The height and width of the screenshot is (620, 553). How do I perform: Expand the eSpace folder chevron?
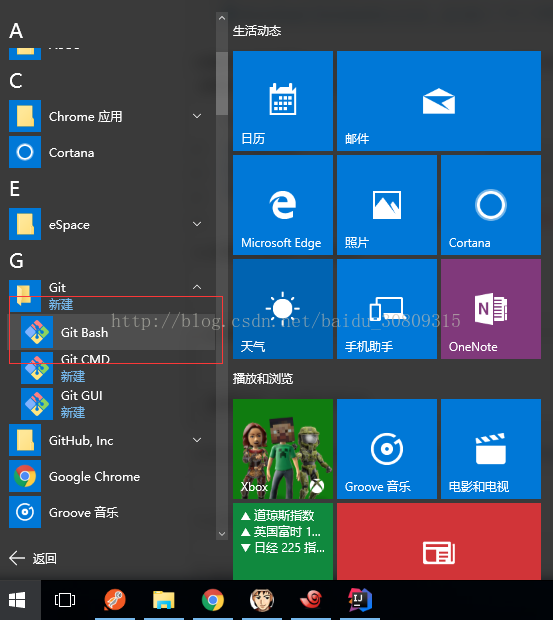pyautogui.click(x=197, y=224)
